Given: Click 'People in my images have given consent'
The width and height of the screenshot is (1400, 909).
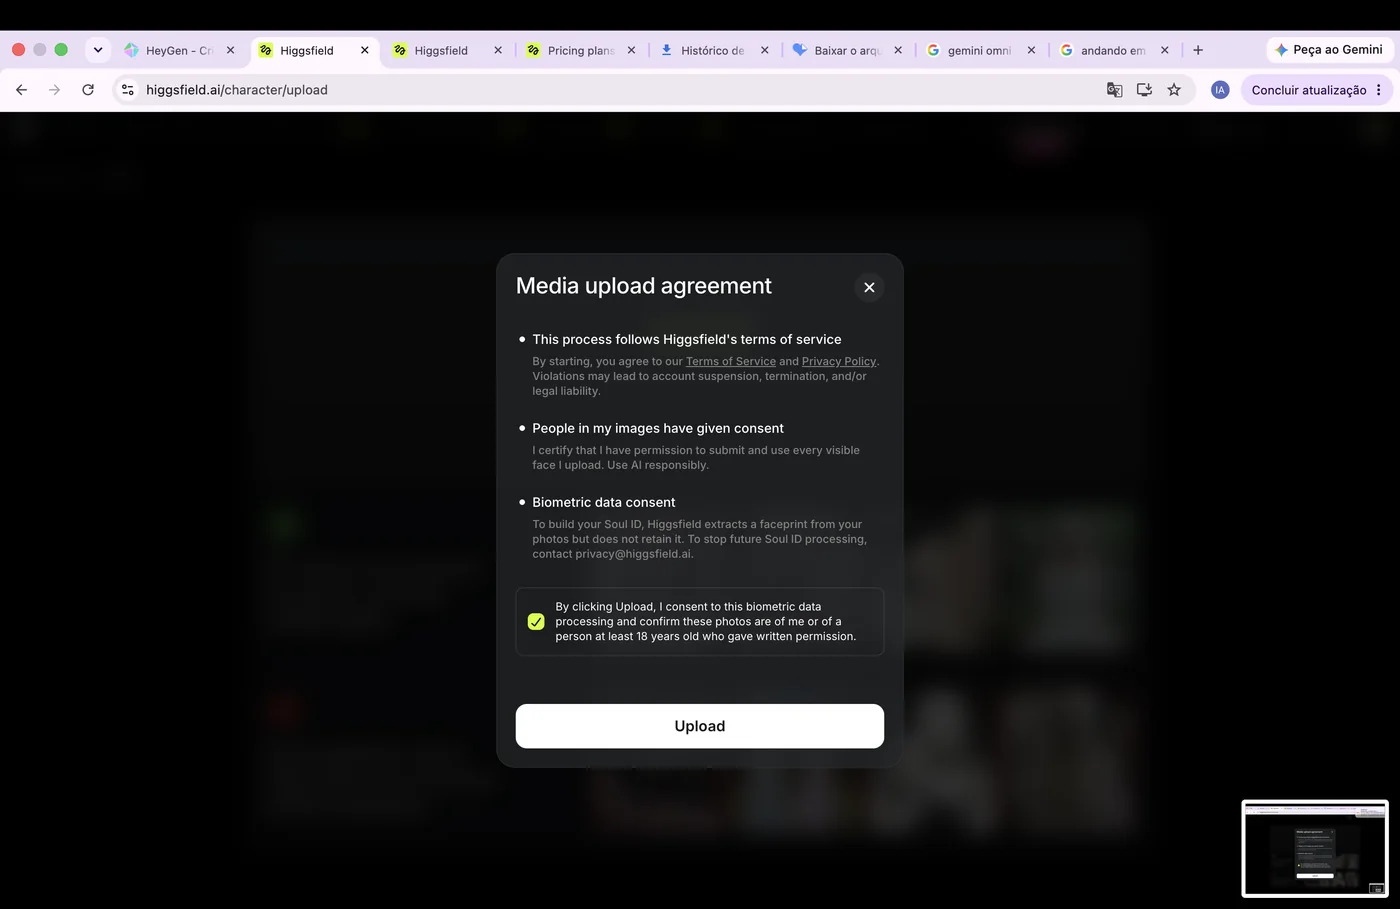Looking at the screenshot, I should point(657,428).
